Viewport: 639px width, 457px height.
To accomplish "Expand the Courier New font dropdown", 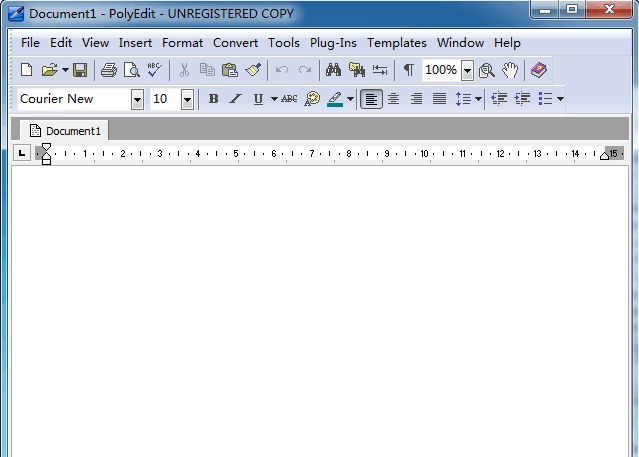I will coord(137,99).
